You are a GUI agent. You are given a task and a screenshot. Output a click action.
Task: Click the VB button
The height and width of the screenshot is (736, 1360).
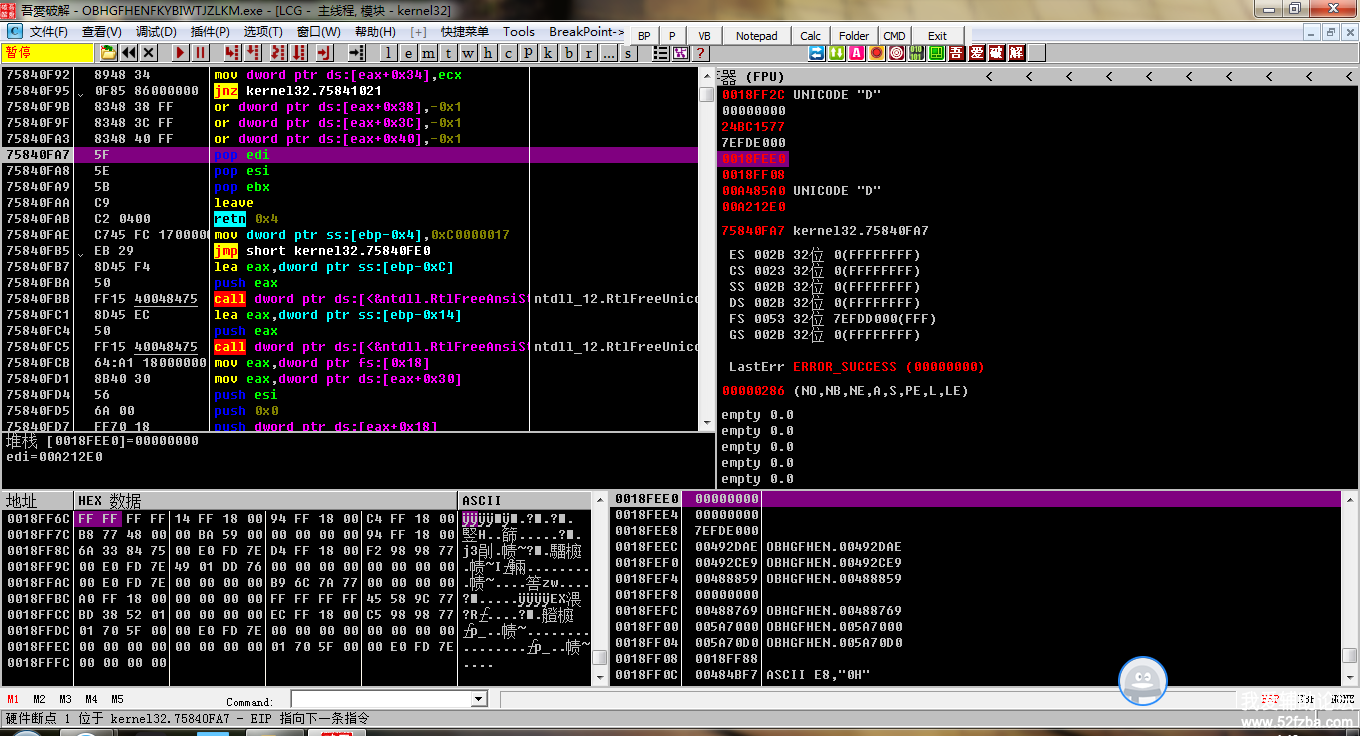[704, 36]
